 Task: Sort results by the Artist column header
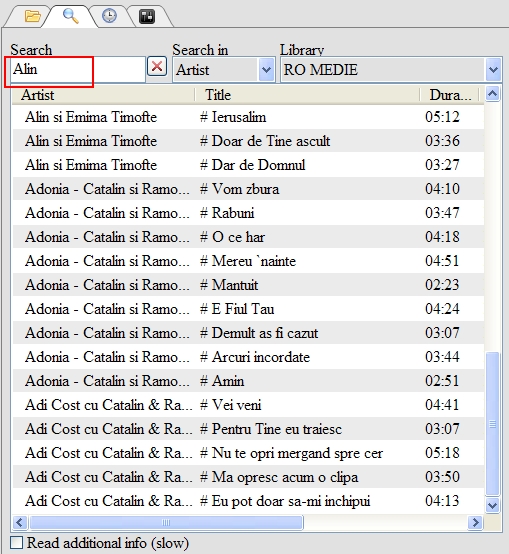[x=103, y=95]
